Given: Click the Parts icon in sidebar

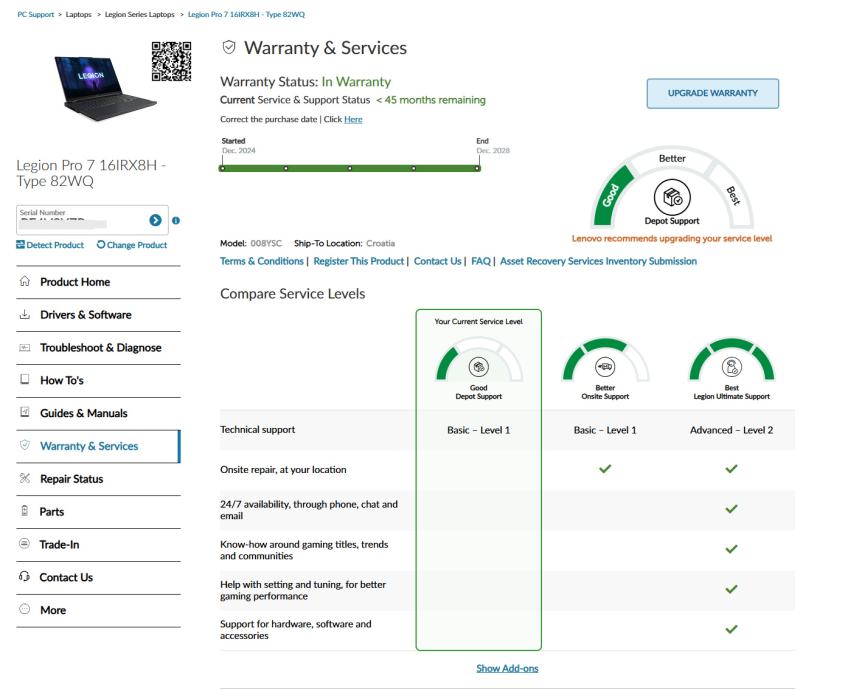Looking at the screenshot, I should tap(25, 510).
